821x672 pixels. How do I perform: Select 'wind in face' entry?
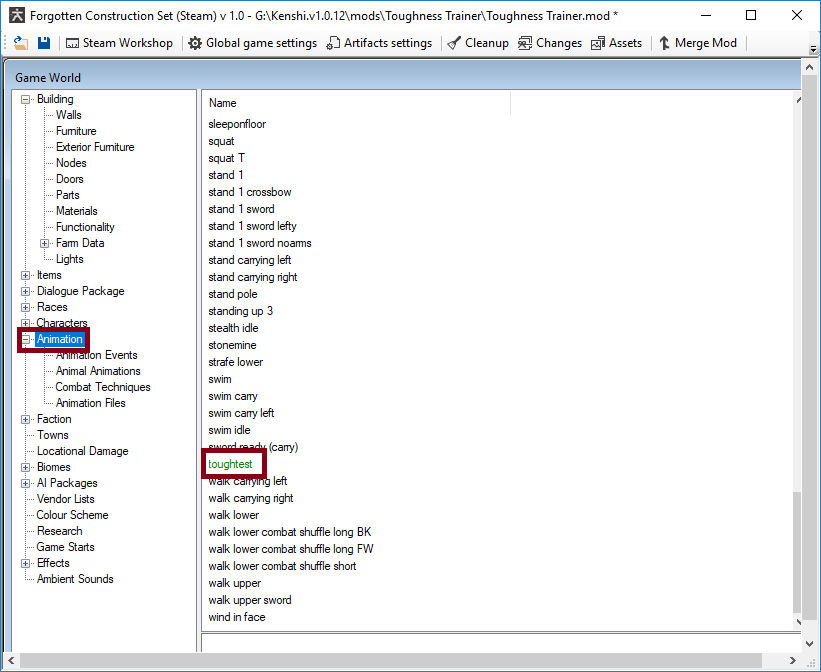coord(237,617)
